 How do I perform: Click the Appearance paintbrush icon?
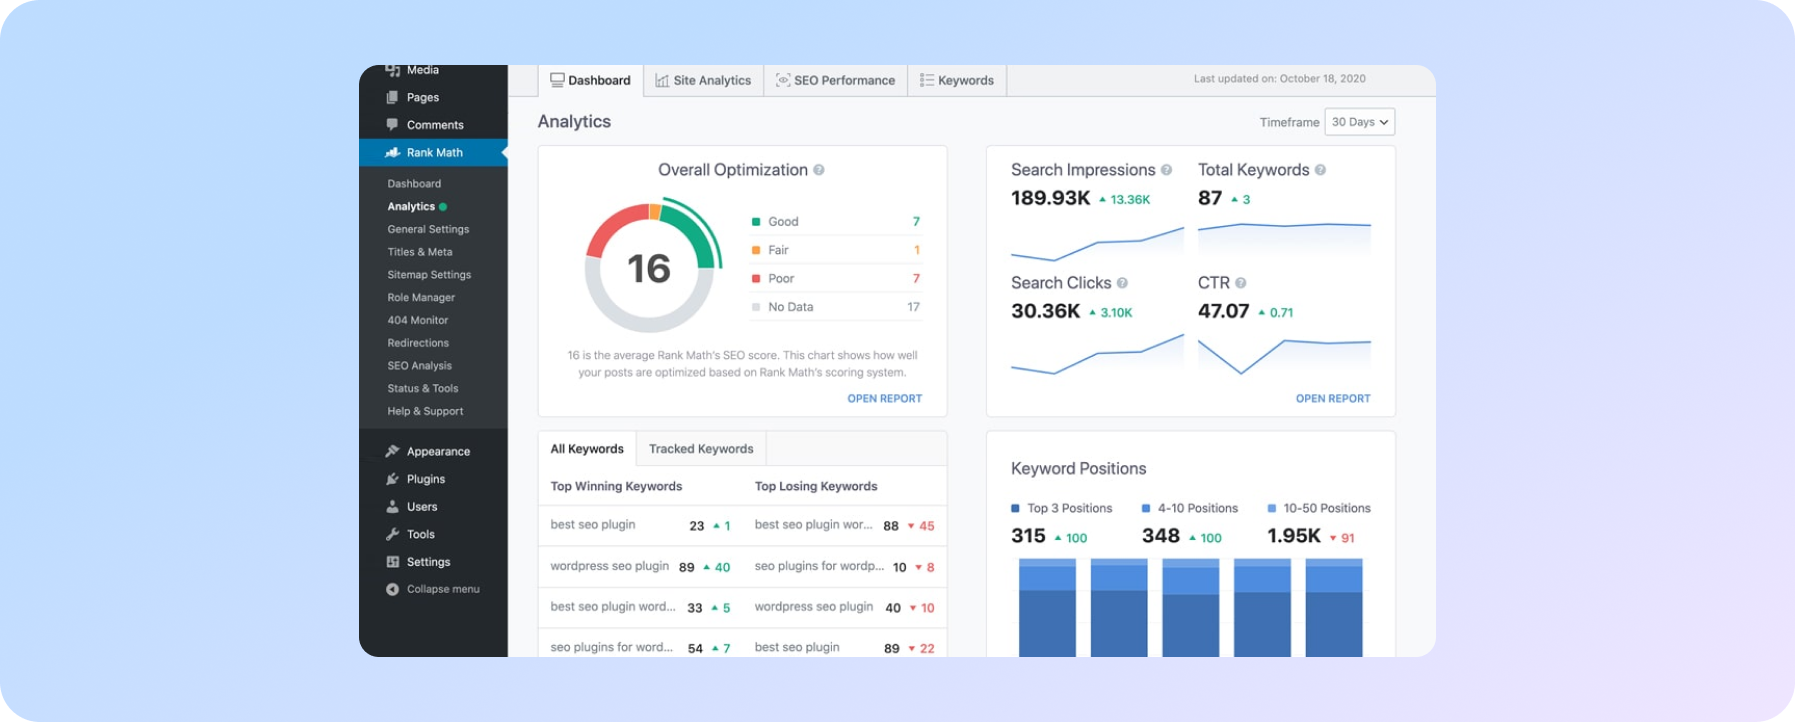tap(392, 452)
